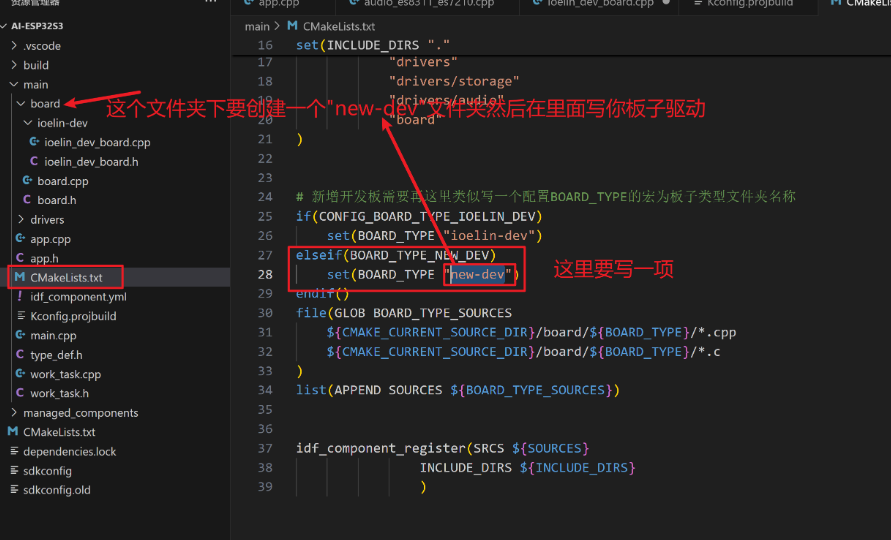Click YAML icon beside idf_component.yml

20,296
